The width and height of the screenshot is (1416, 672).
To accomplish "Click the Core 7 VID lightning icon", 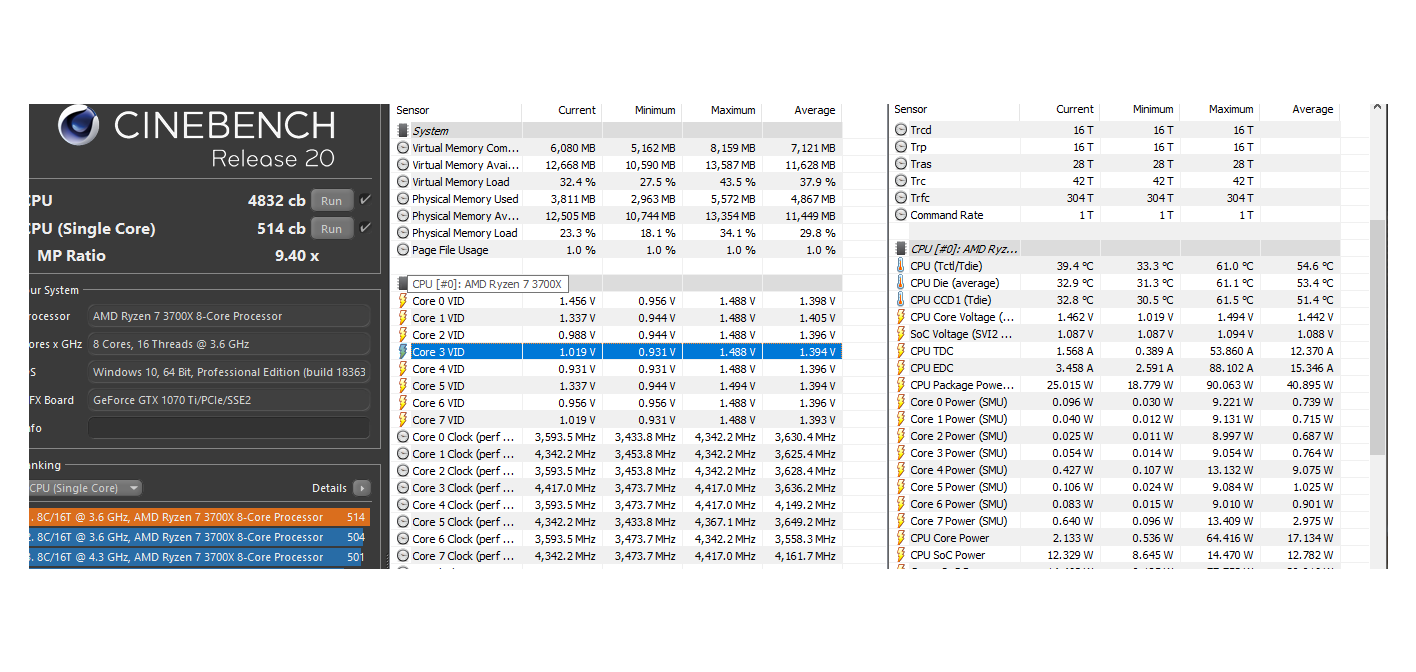I will tap(403, 420).
